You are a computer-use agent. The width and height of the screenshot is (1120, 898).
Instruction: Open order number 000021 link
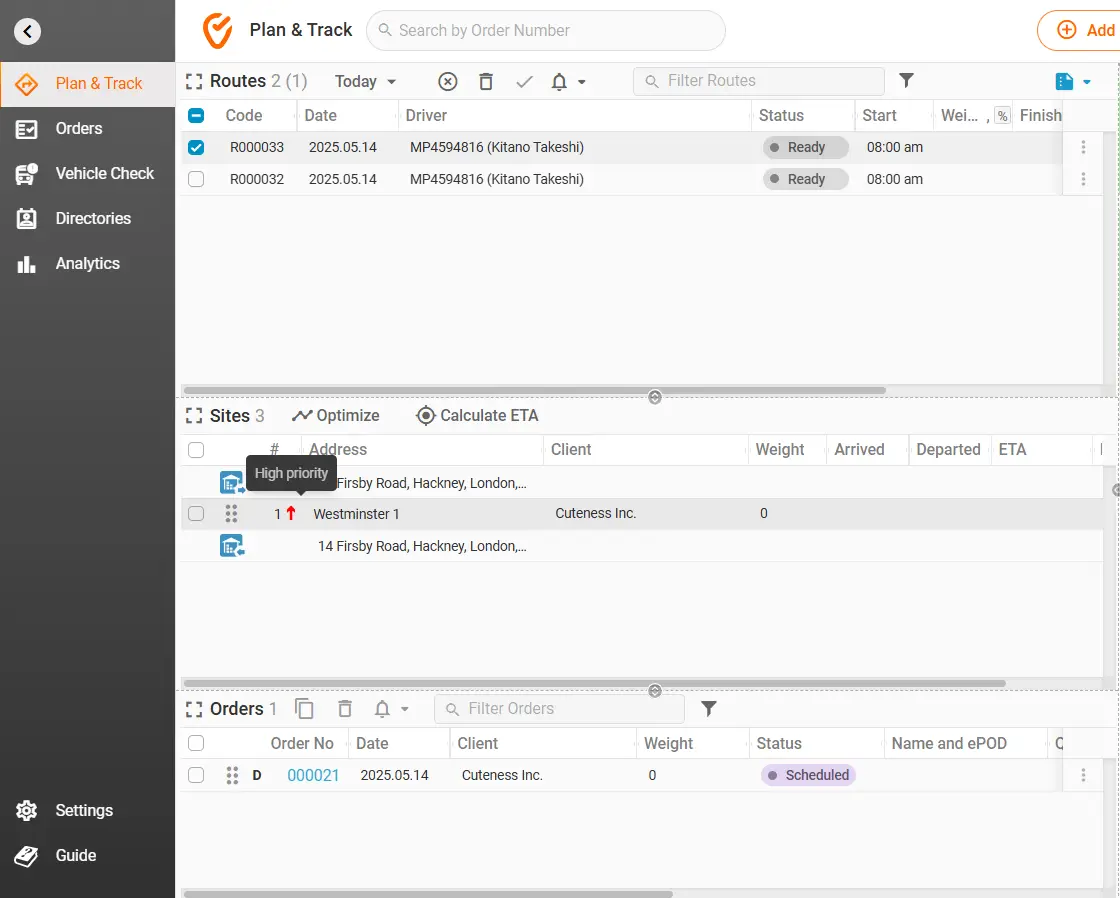[313, 775]
